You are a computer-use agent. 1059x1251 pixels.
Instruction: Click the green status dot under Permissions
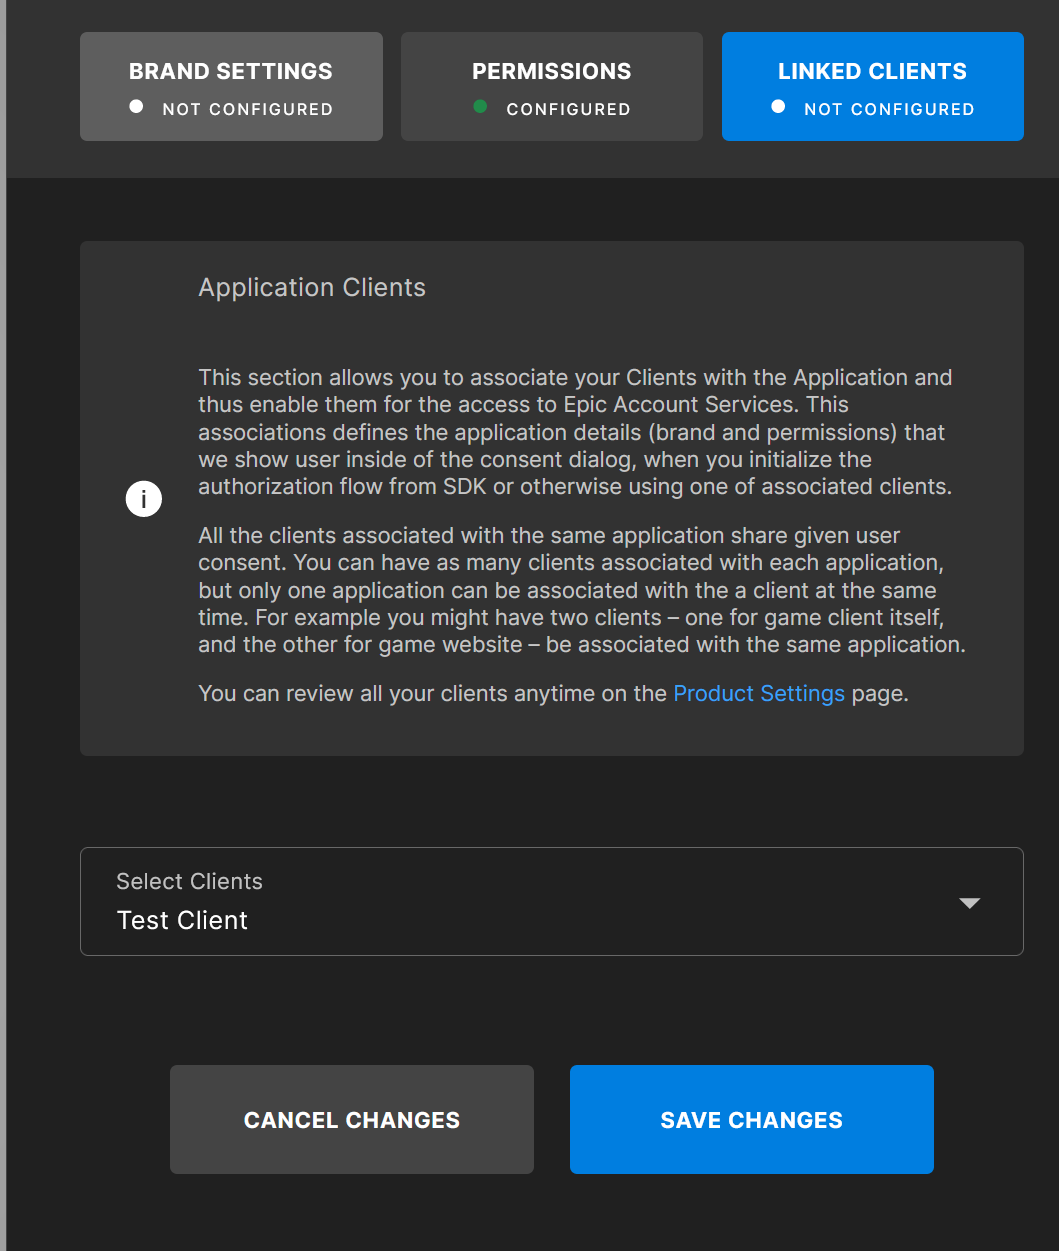pyautogui.click(x=480, y=107)
